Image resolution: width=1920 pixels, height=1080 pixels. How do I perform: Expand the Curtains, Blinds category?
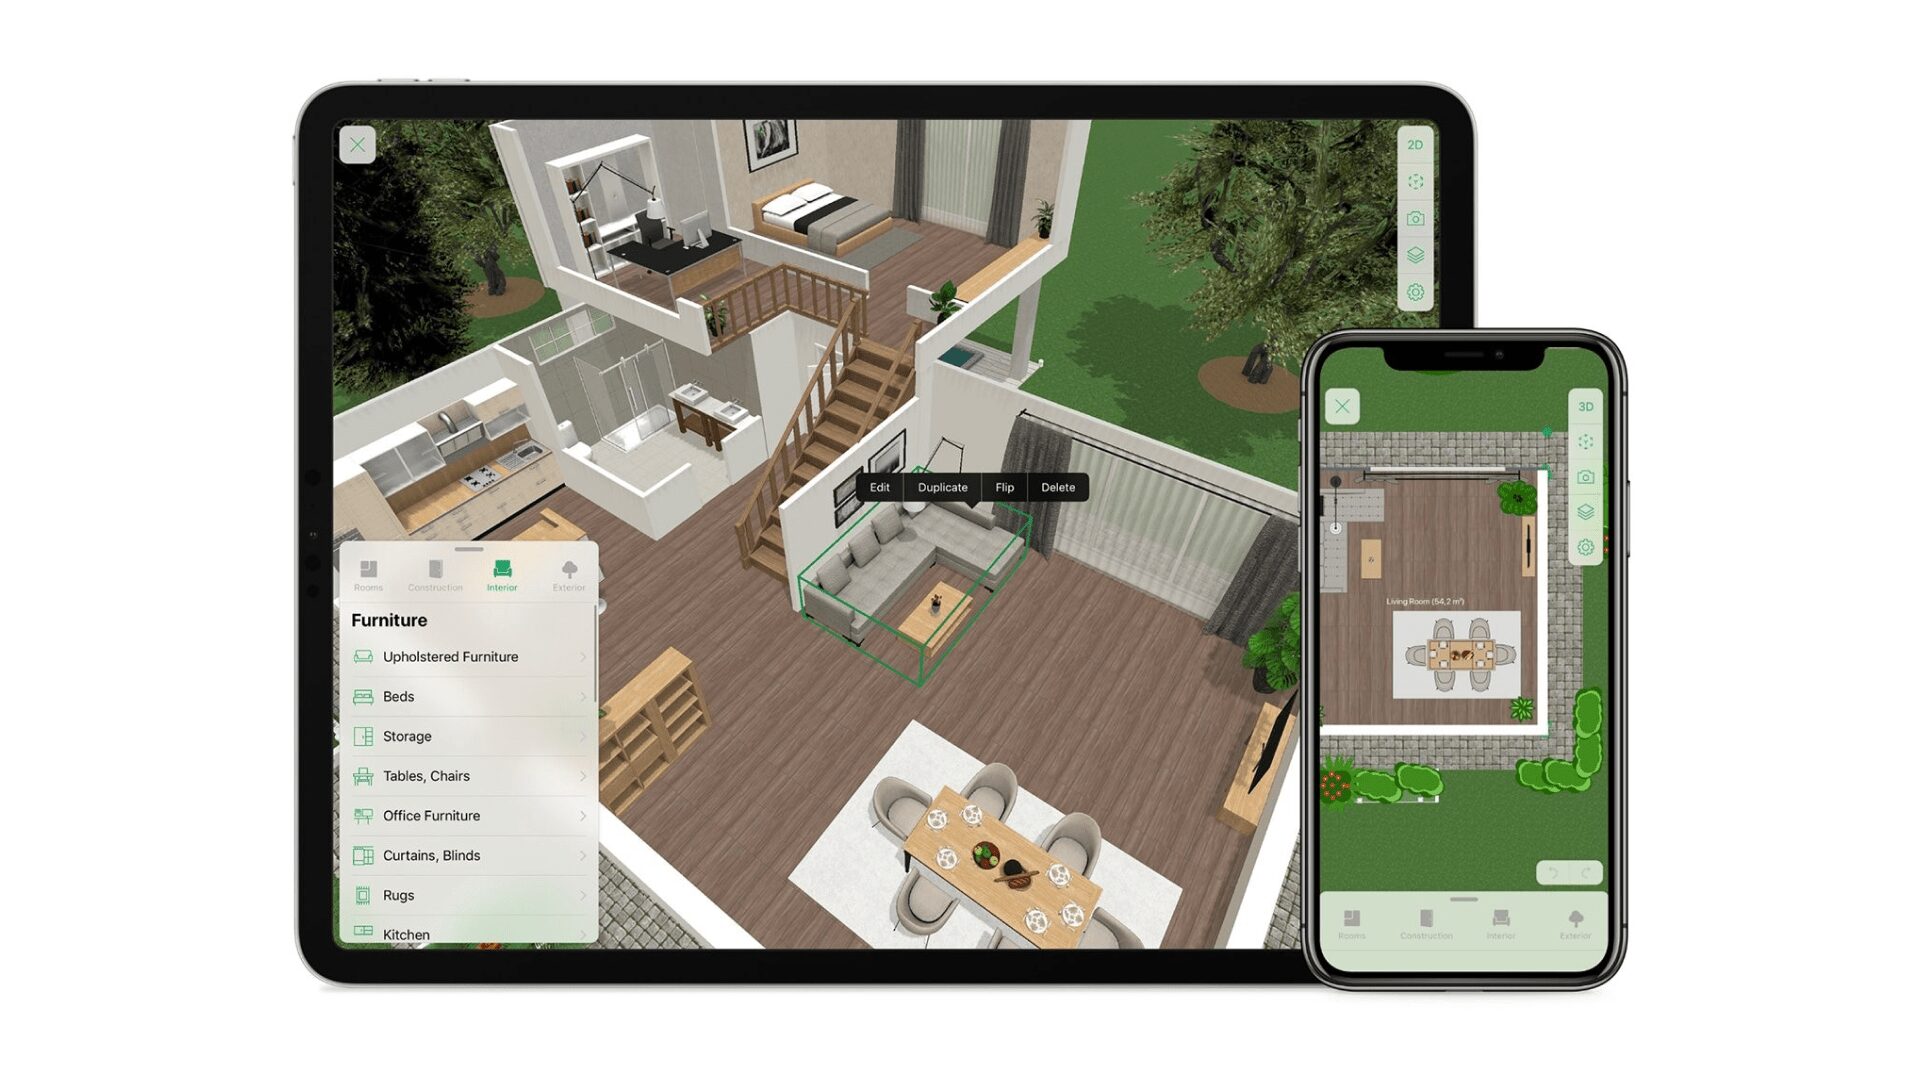[465, 855]
